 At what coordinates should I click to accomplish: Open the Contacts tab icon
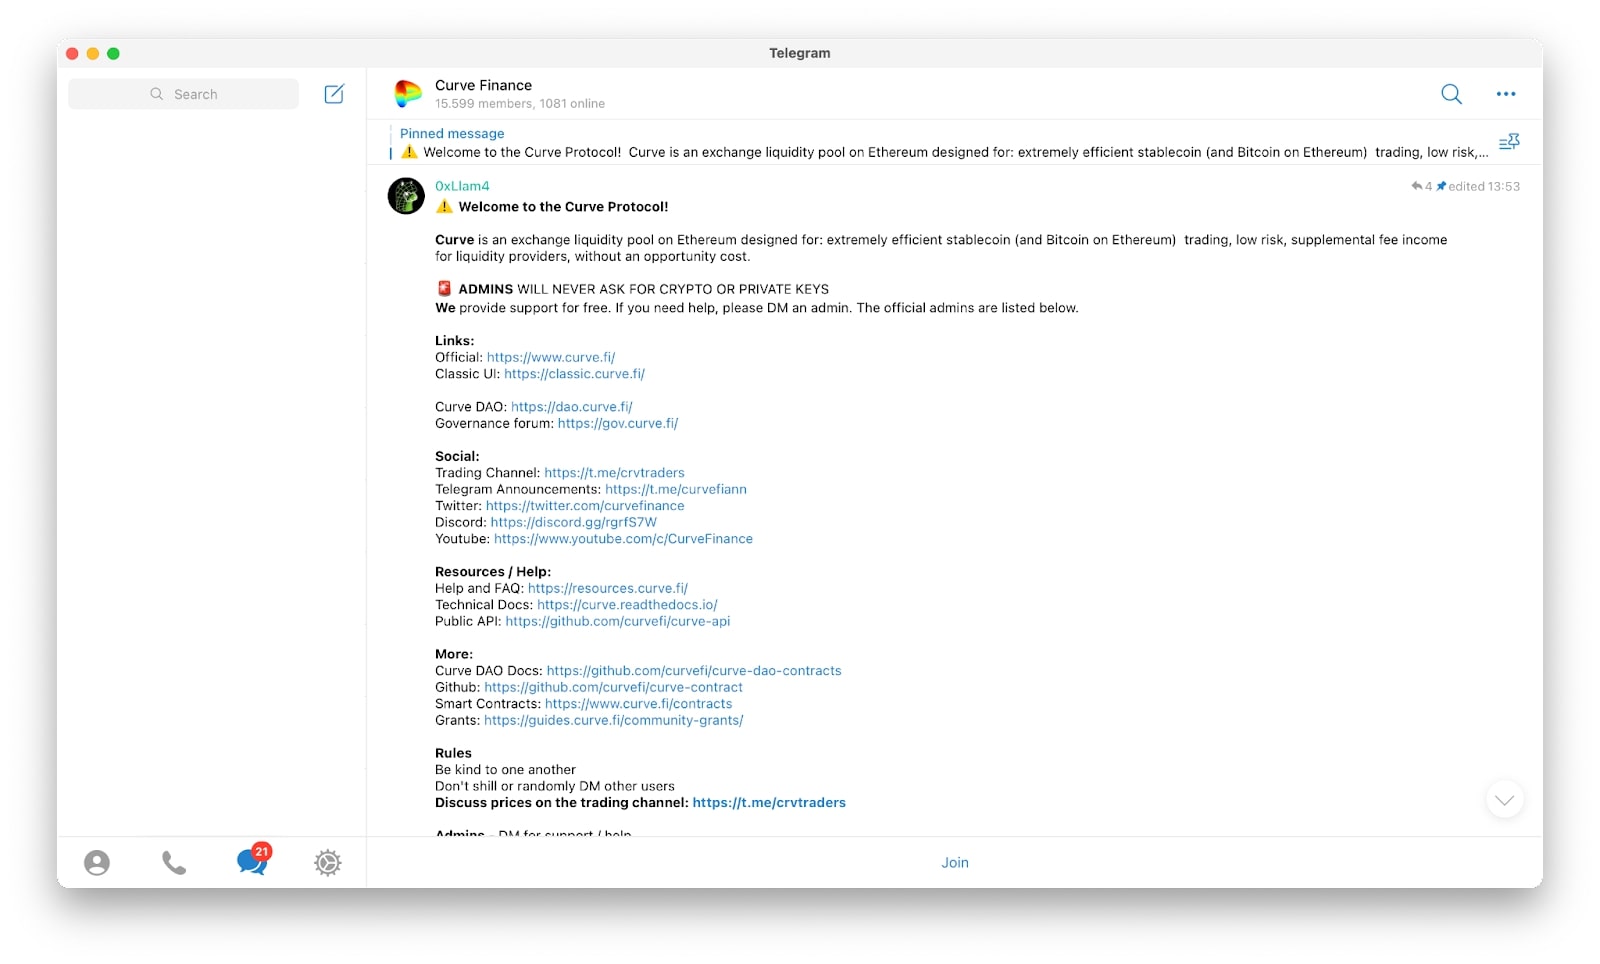[97, 863]
